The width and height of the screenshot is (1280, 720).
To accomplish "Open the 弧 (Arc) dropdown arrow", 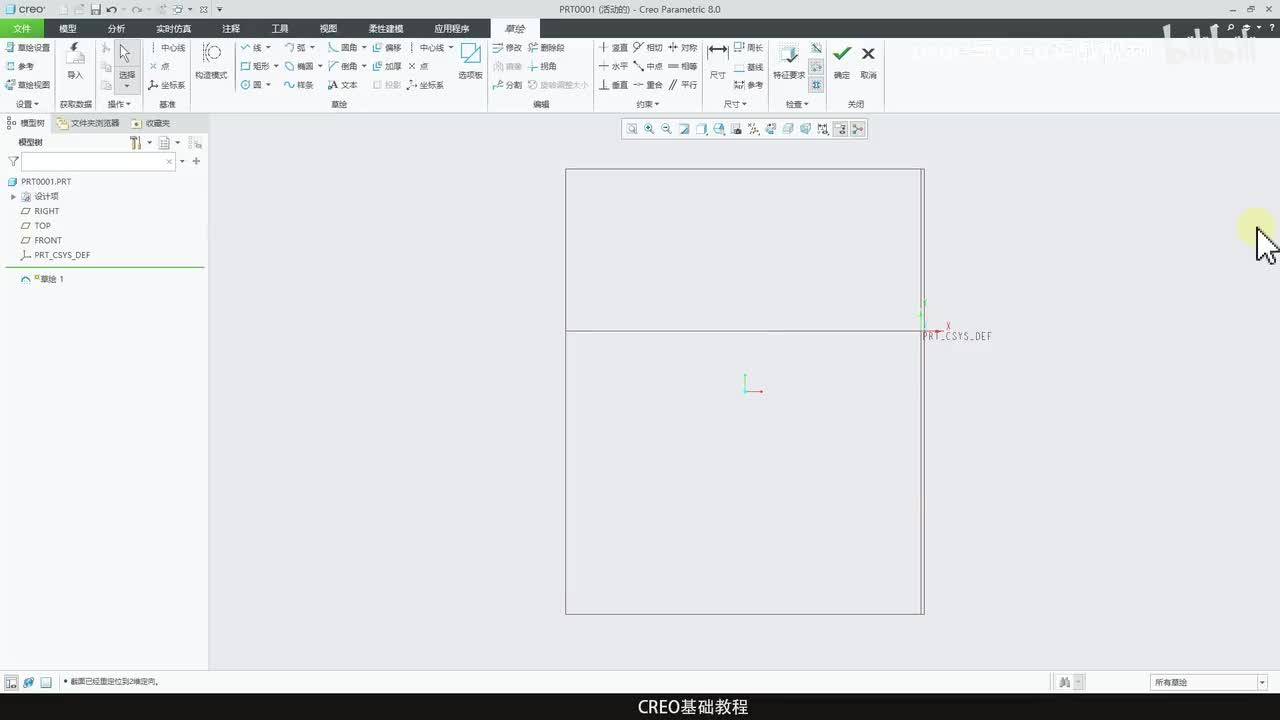I will click(x=312, y=47).
